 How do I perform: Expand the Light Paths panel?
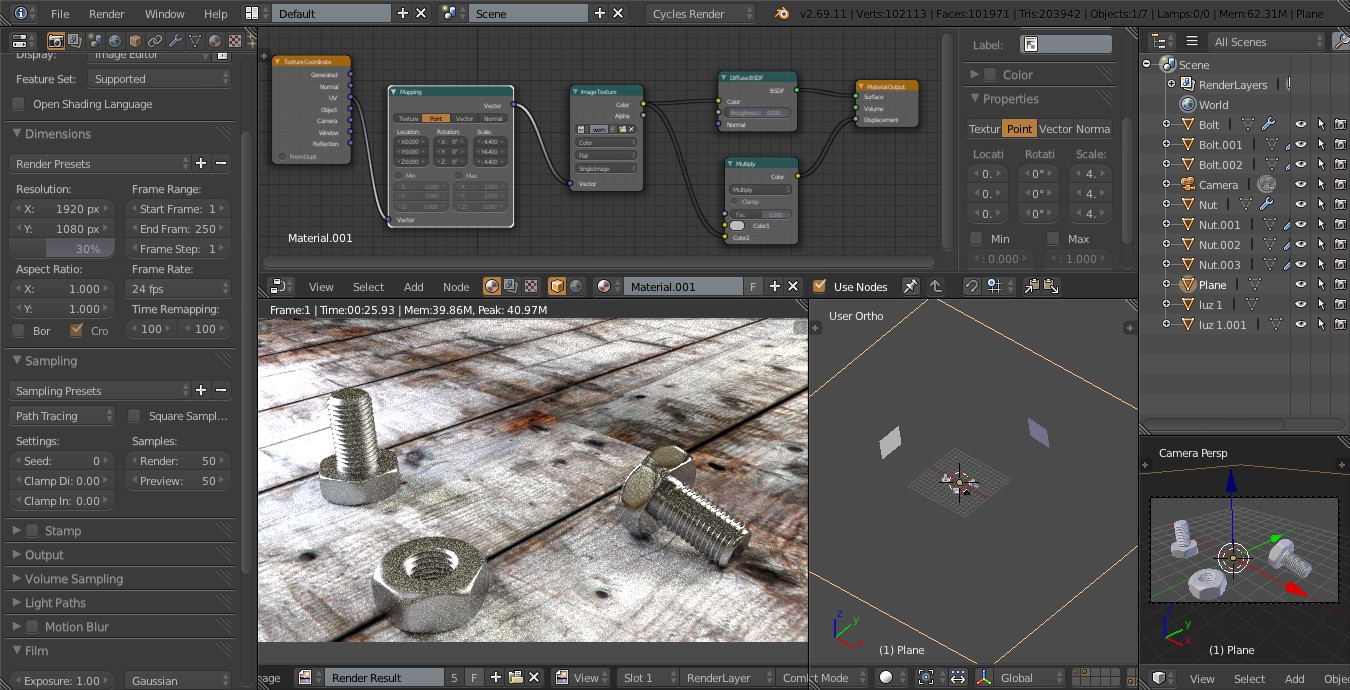pos(55,603)
